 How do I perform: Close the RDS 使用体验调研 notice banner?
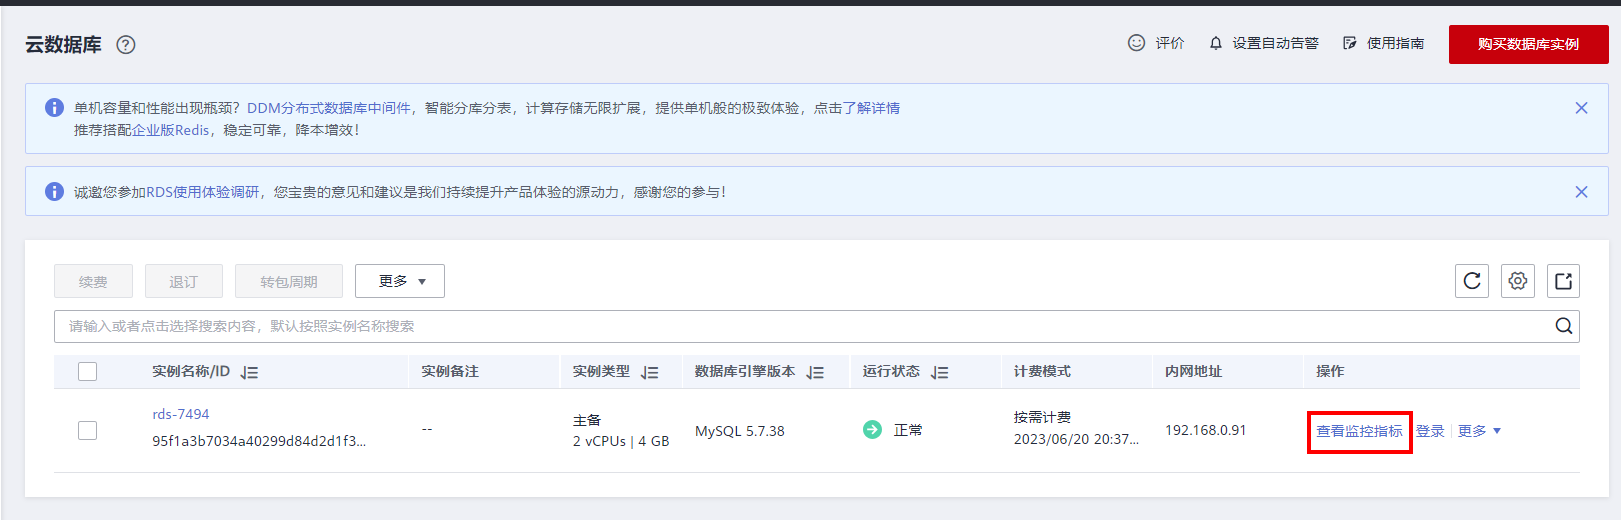coord(1581,192)
